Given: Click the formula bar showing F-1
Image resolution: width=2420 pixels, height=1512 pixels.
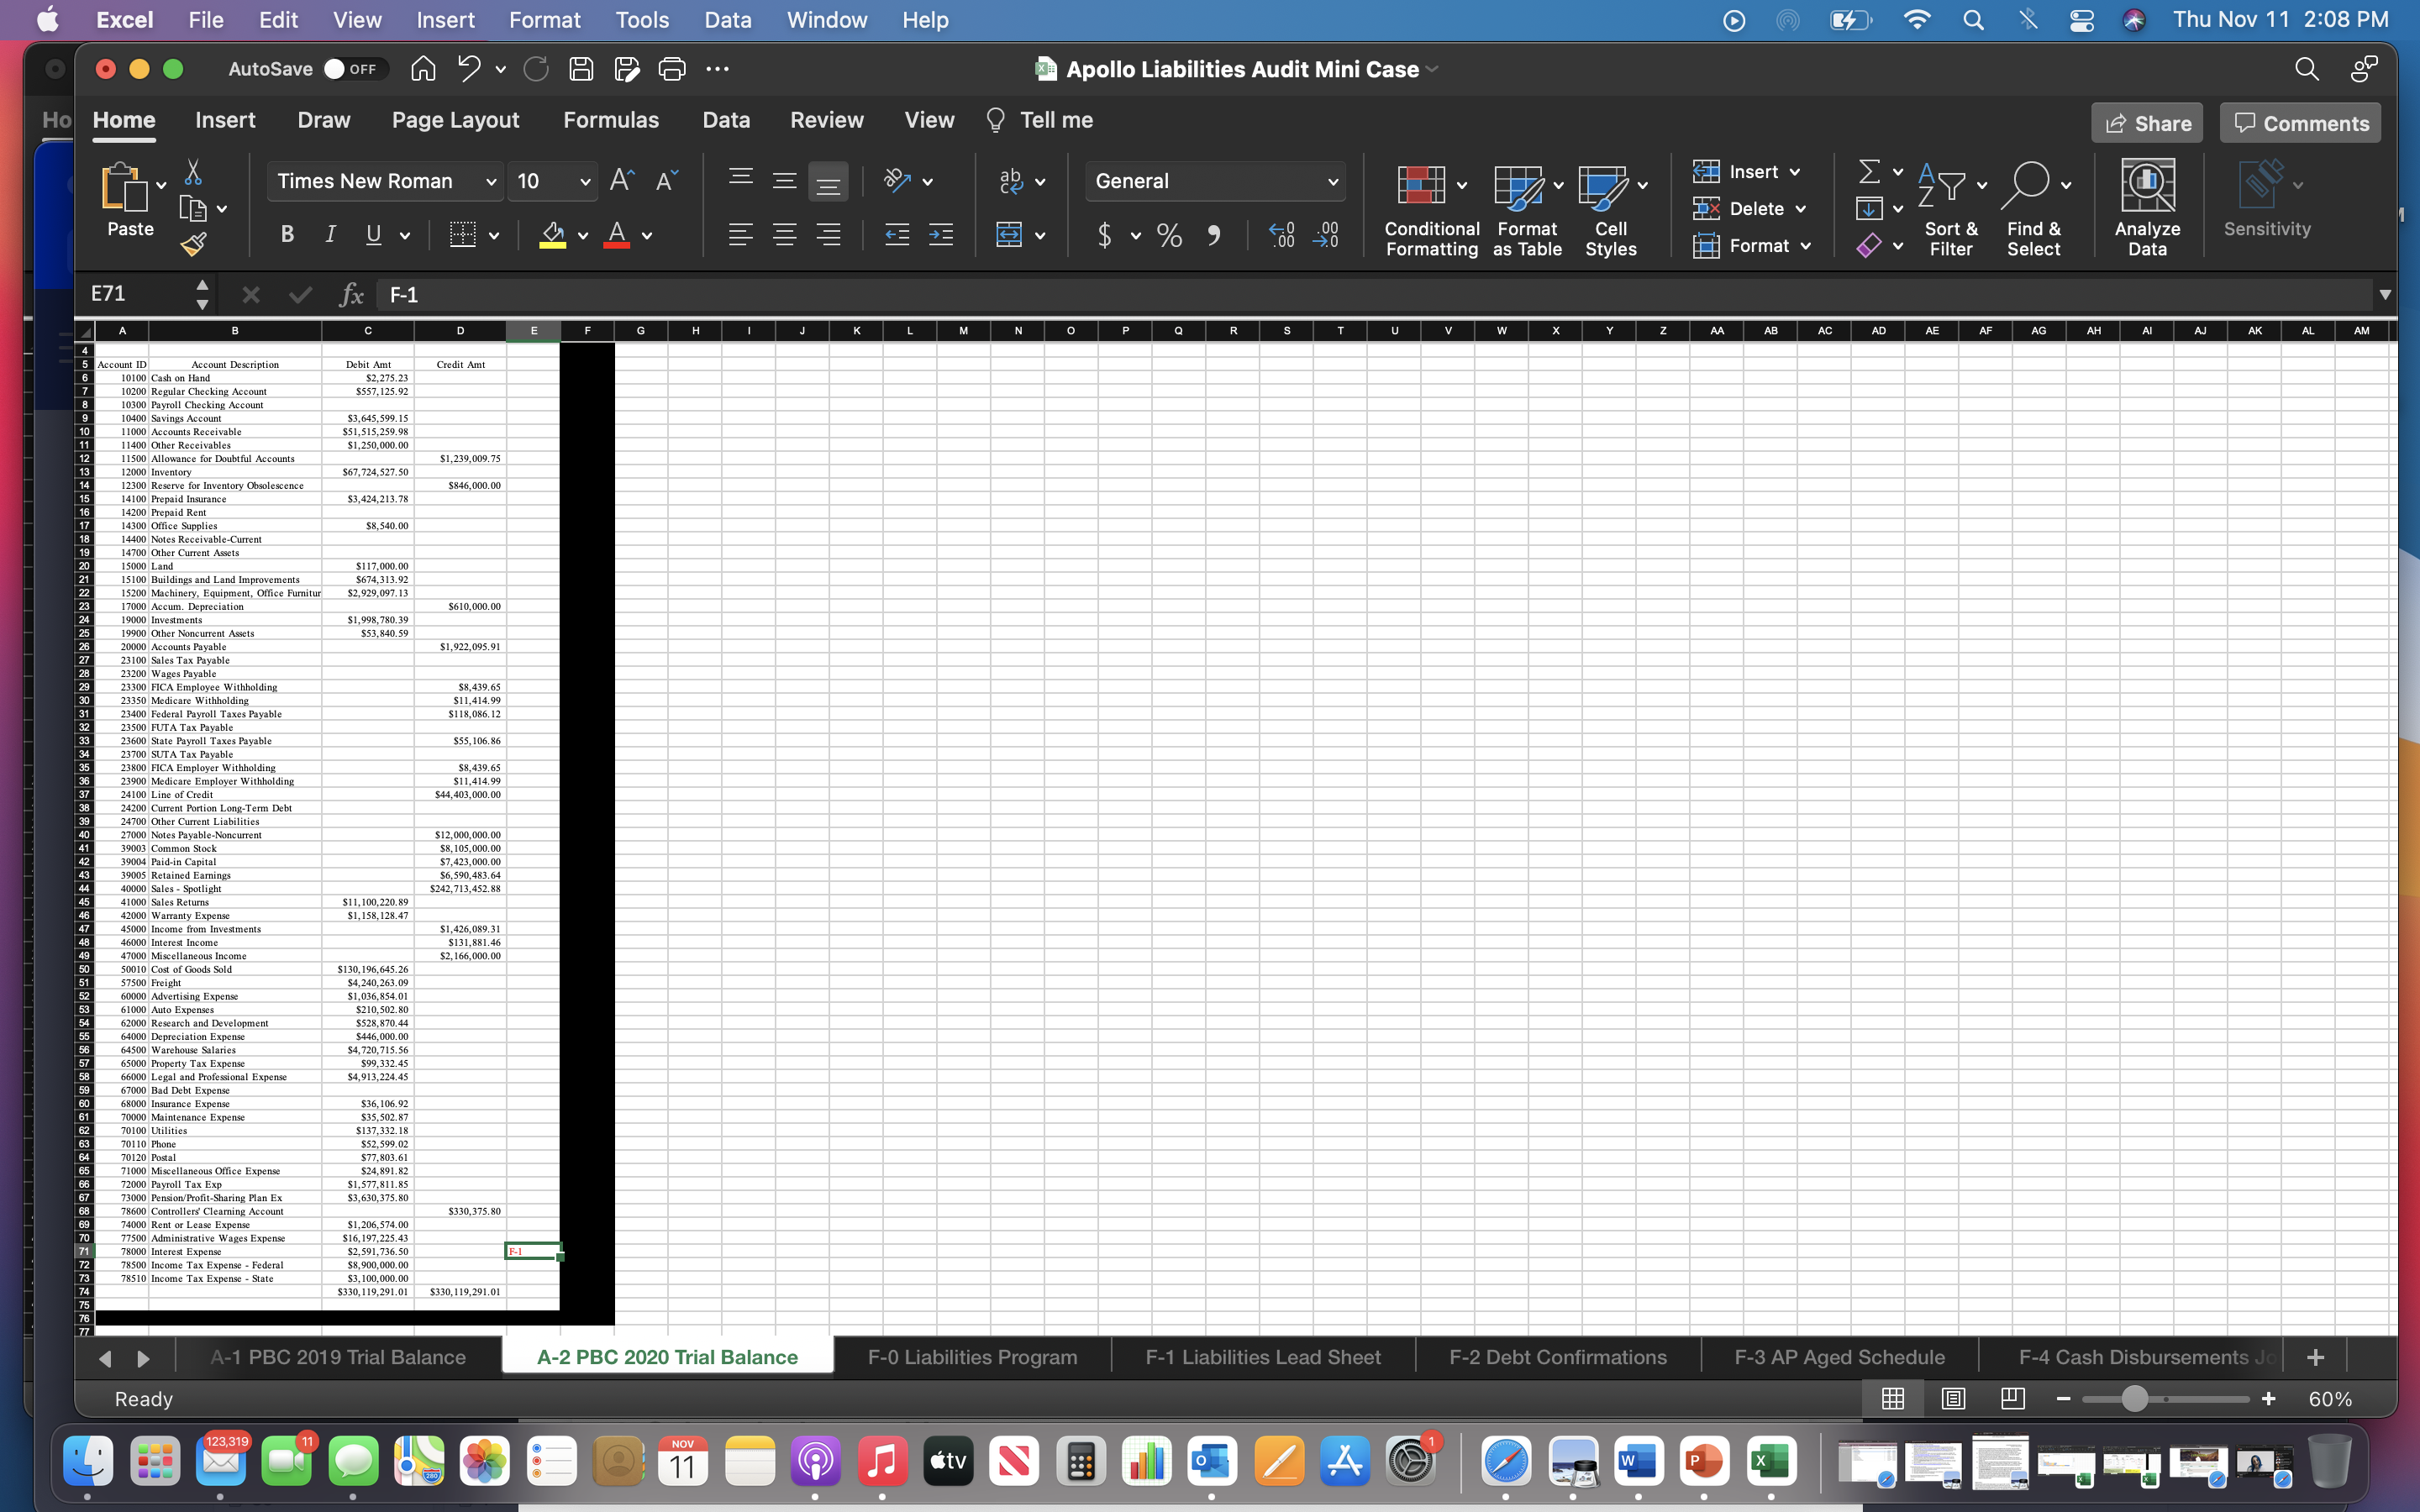Looking at the screenshot, I should pos(900,294).
